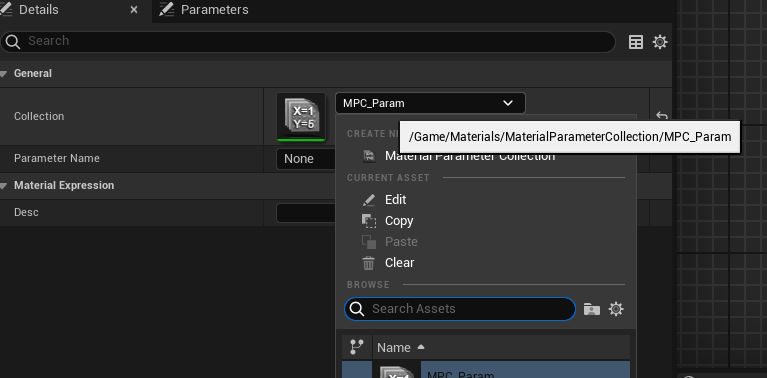Image resolution: width=767 pixels, height=378 pixels.
Task: Collapse the Material Expression section
Action: 4,186
